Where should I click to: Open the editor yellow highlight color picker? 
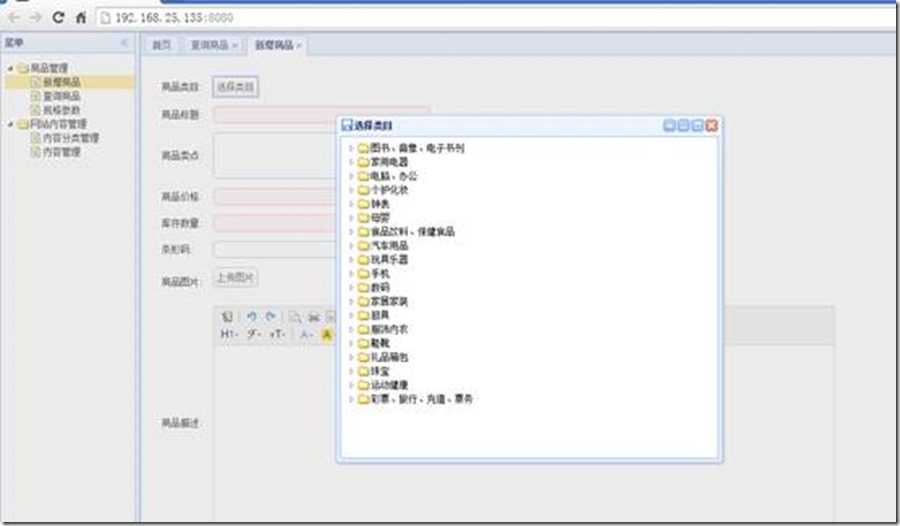coord(327,334)
